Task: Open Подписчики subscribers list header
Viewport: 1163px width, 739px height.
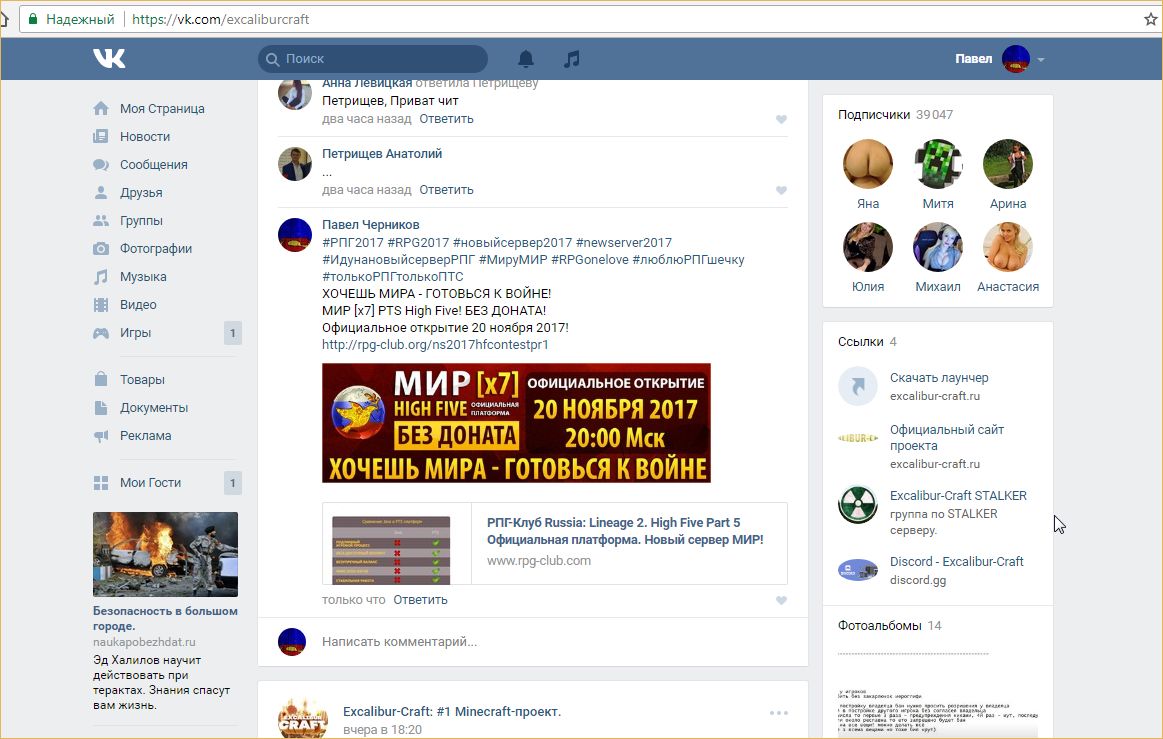Action: point(874,115)
